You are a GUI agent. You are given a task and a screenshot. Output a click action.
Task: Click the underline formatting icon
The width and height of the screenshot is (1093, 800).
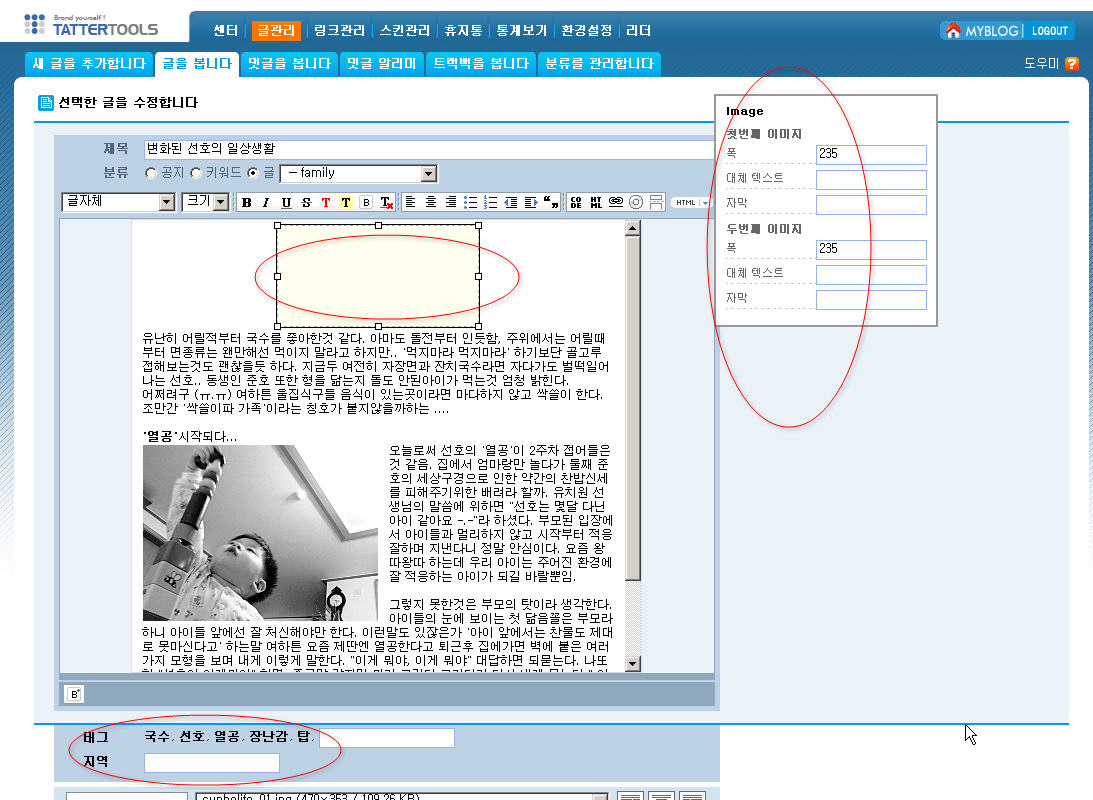(286, 203)
